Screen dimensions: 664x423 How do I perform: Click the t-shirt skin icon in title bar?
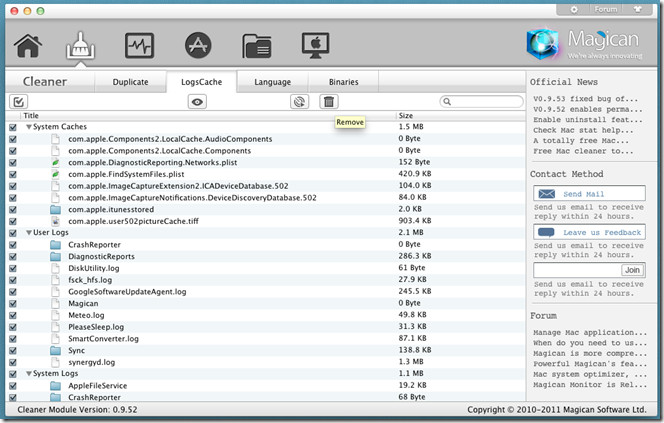click(x=637, y=9)
